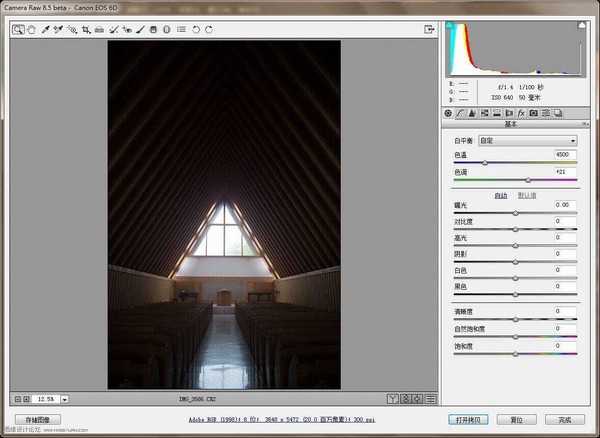Click the 自动 auto tone link
Image resolution: width=600 pixels, height=438 pixels.
click(x=501, y=195)
